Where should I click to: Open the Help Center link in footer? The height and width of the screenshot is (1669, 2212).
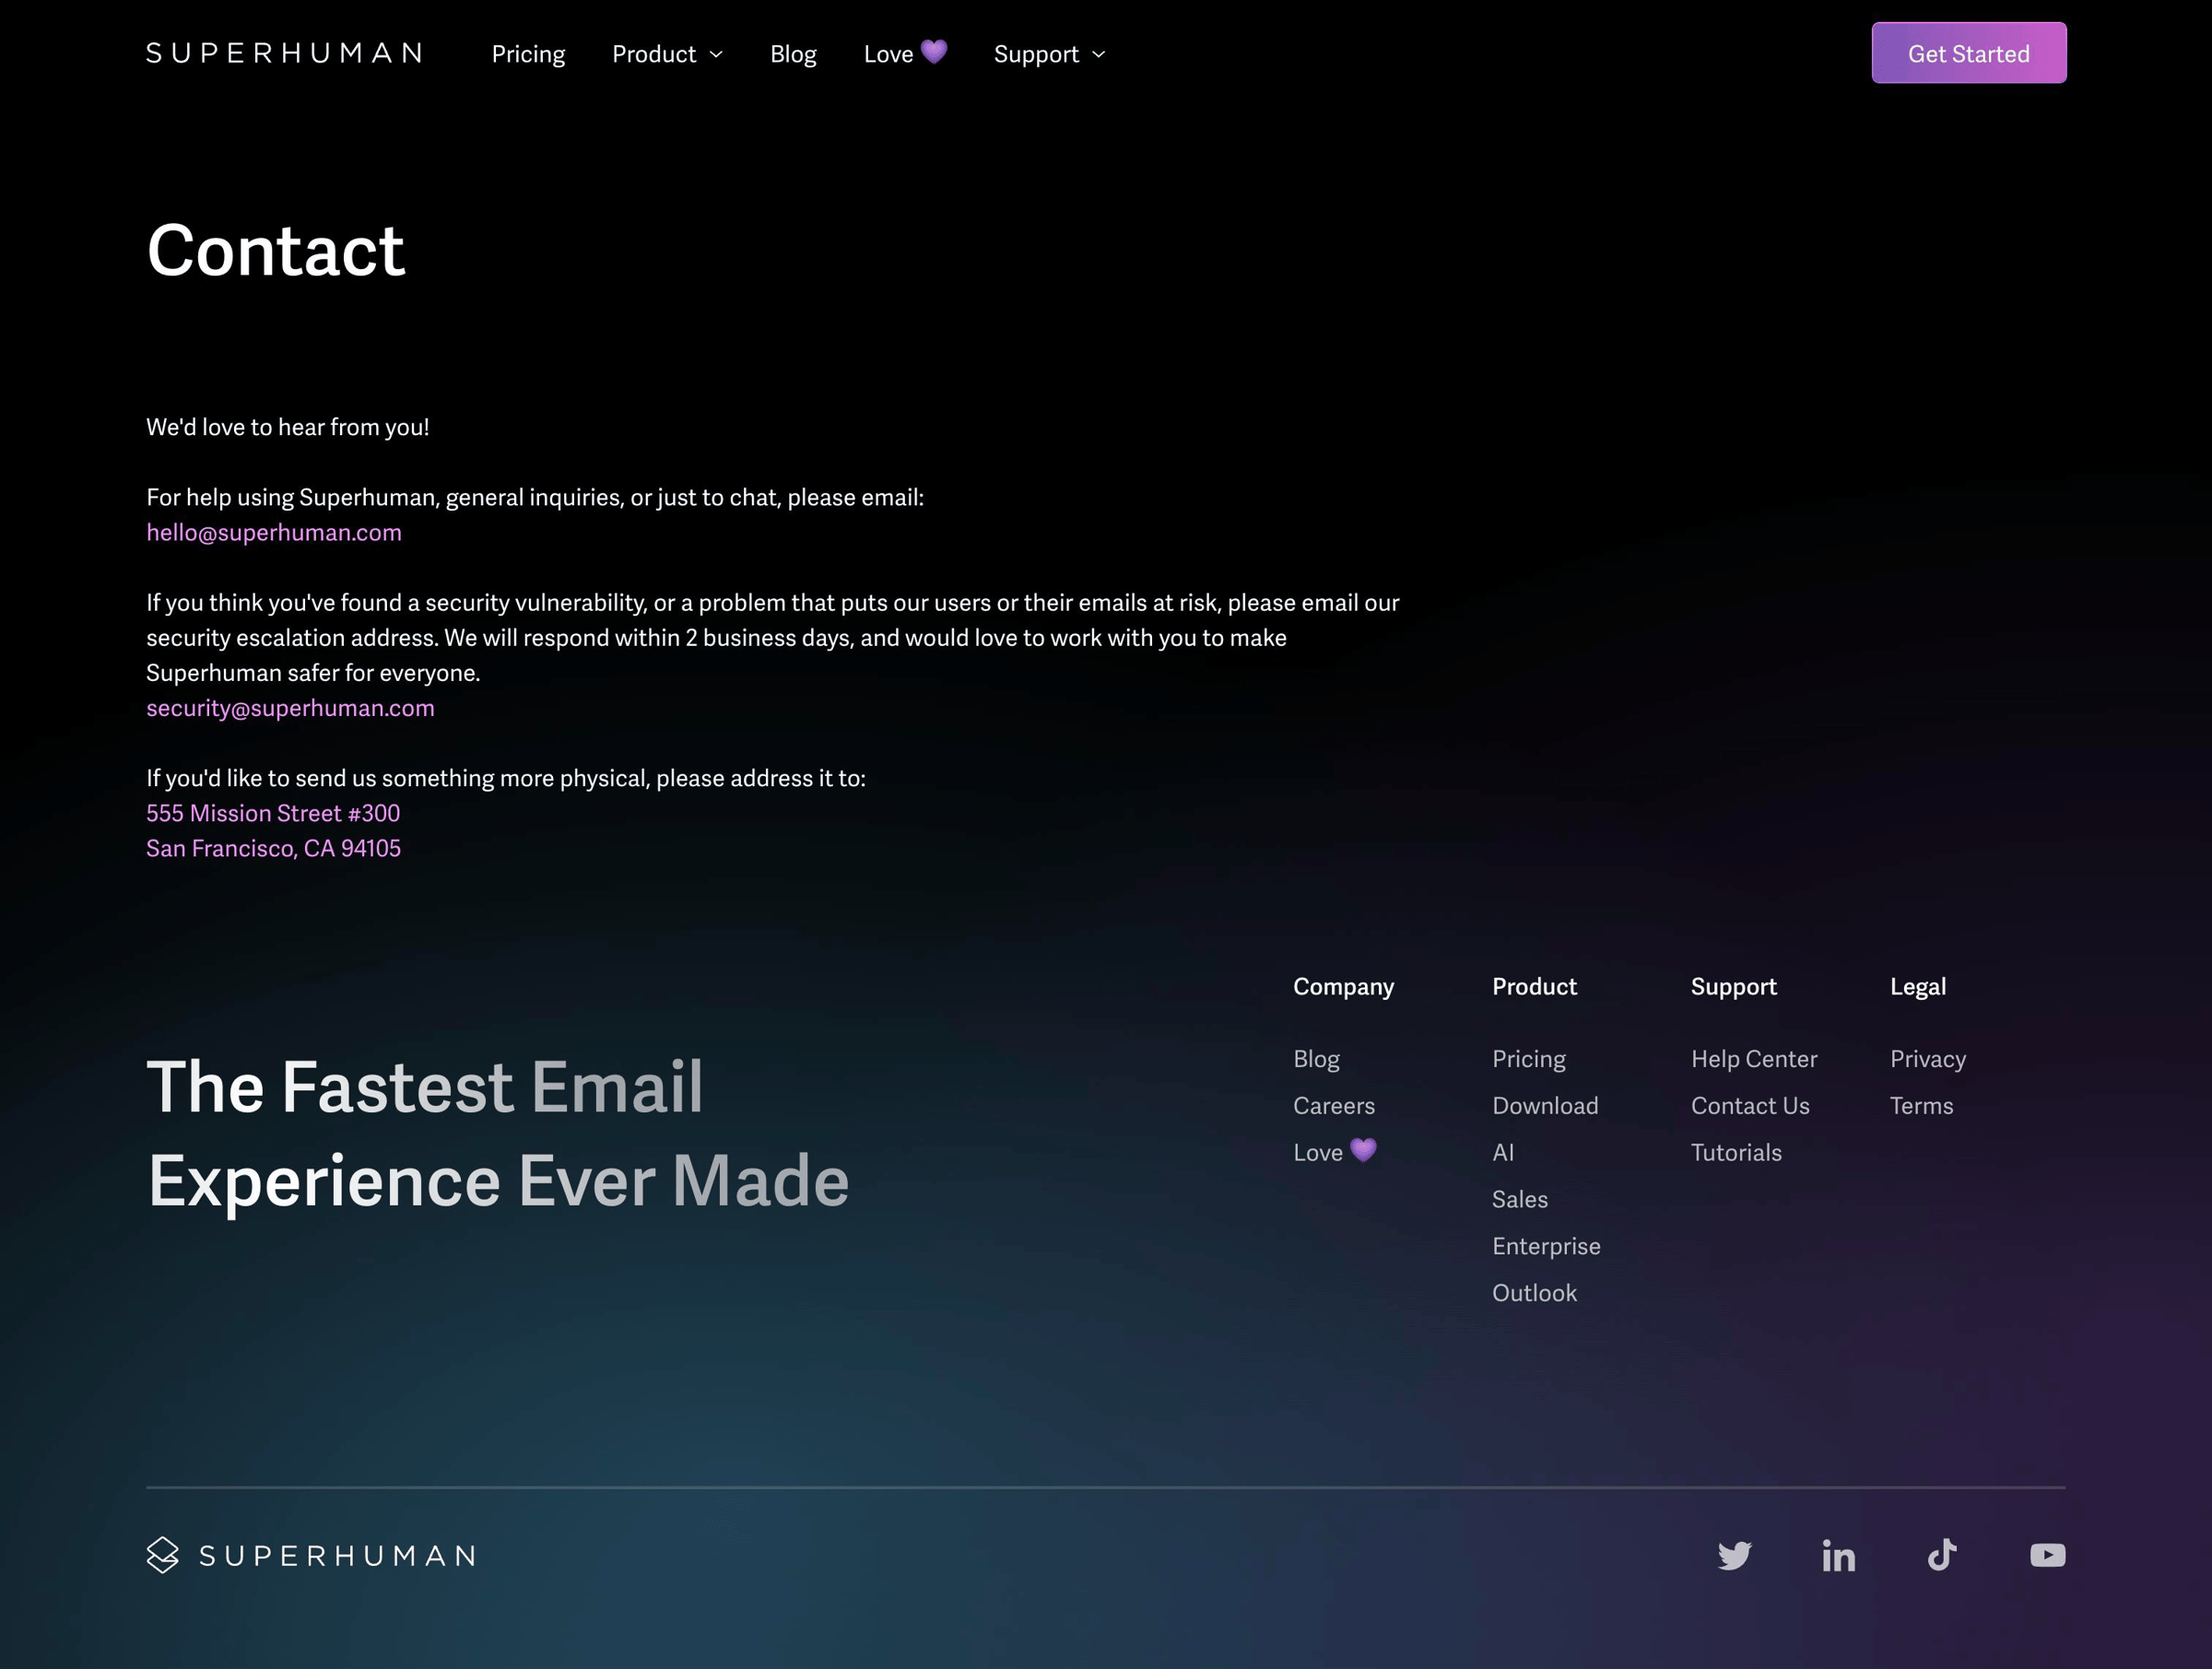[x=1753, y=1059]
